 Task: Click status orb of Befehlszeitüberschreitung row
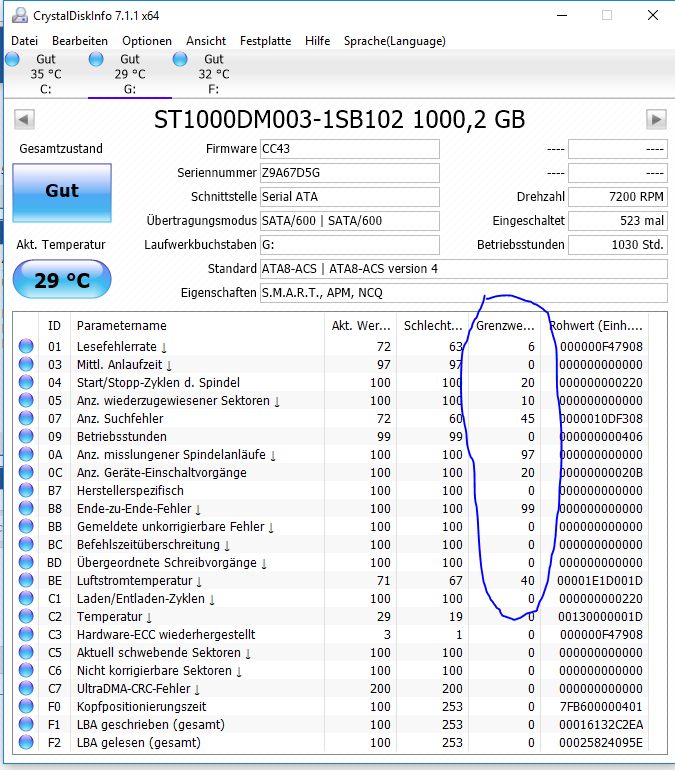pyautogui.click(x=26, y=545)
